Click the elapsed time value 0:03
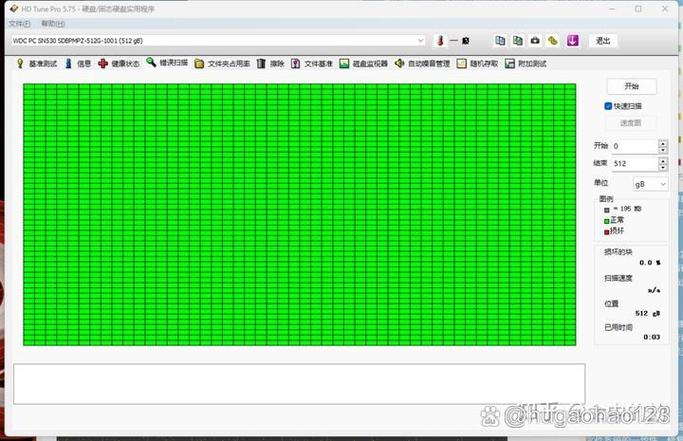 pos(652,337)
